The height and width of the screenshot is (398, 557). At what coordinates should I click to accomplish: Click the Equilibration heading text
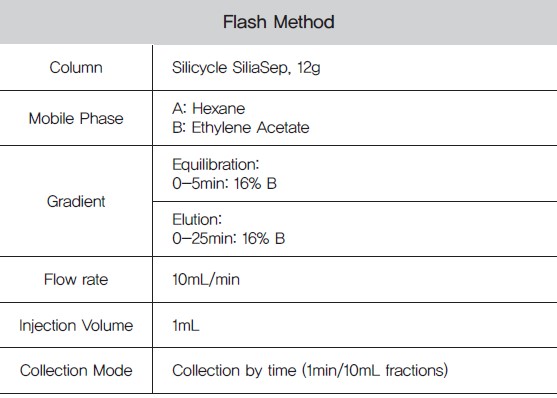coord(216,165)
